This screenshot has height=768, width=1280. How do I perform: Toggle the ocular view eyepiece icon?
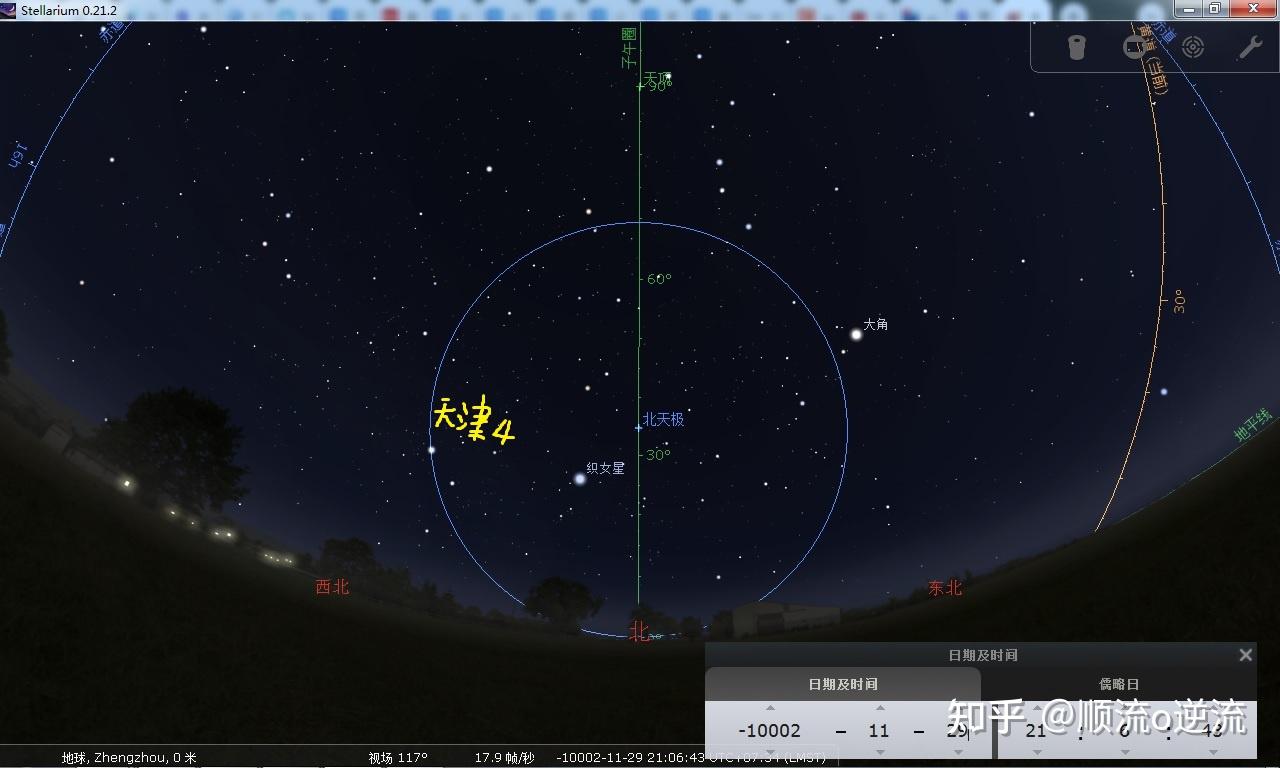tap(1076, 47)
